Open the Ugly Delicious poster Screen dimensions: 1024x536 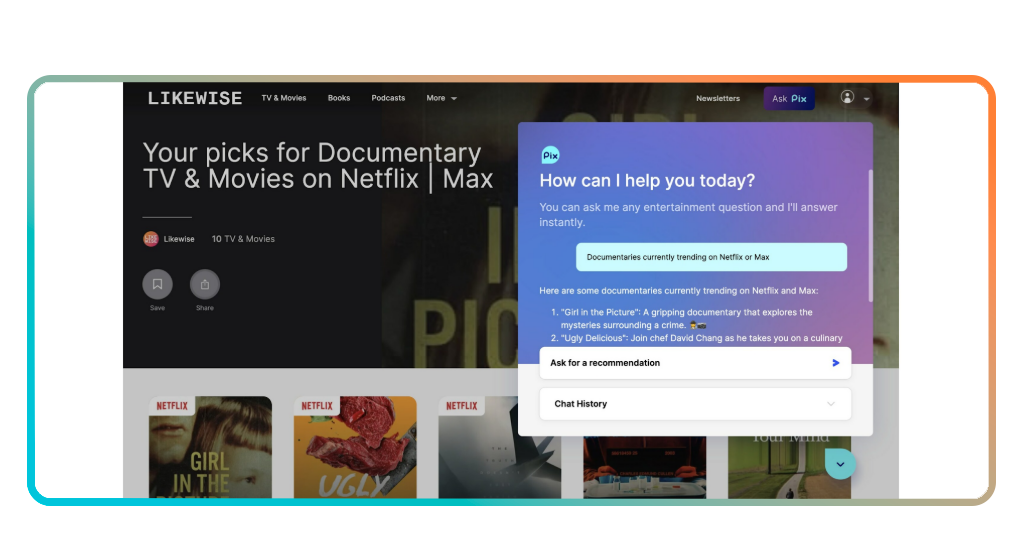[355, 448]
